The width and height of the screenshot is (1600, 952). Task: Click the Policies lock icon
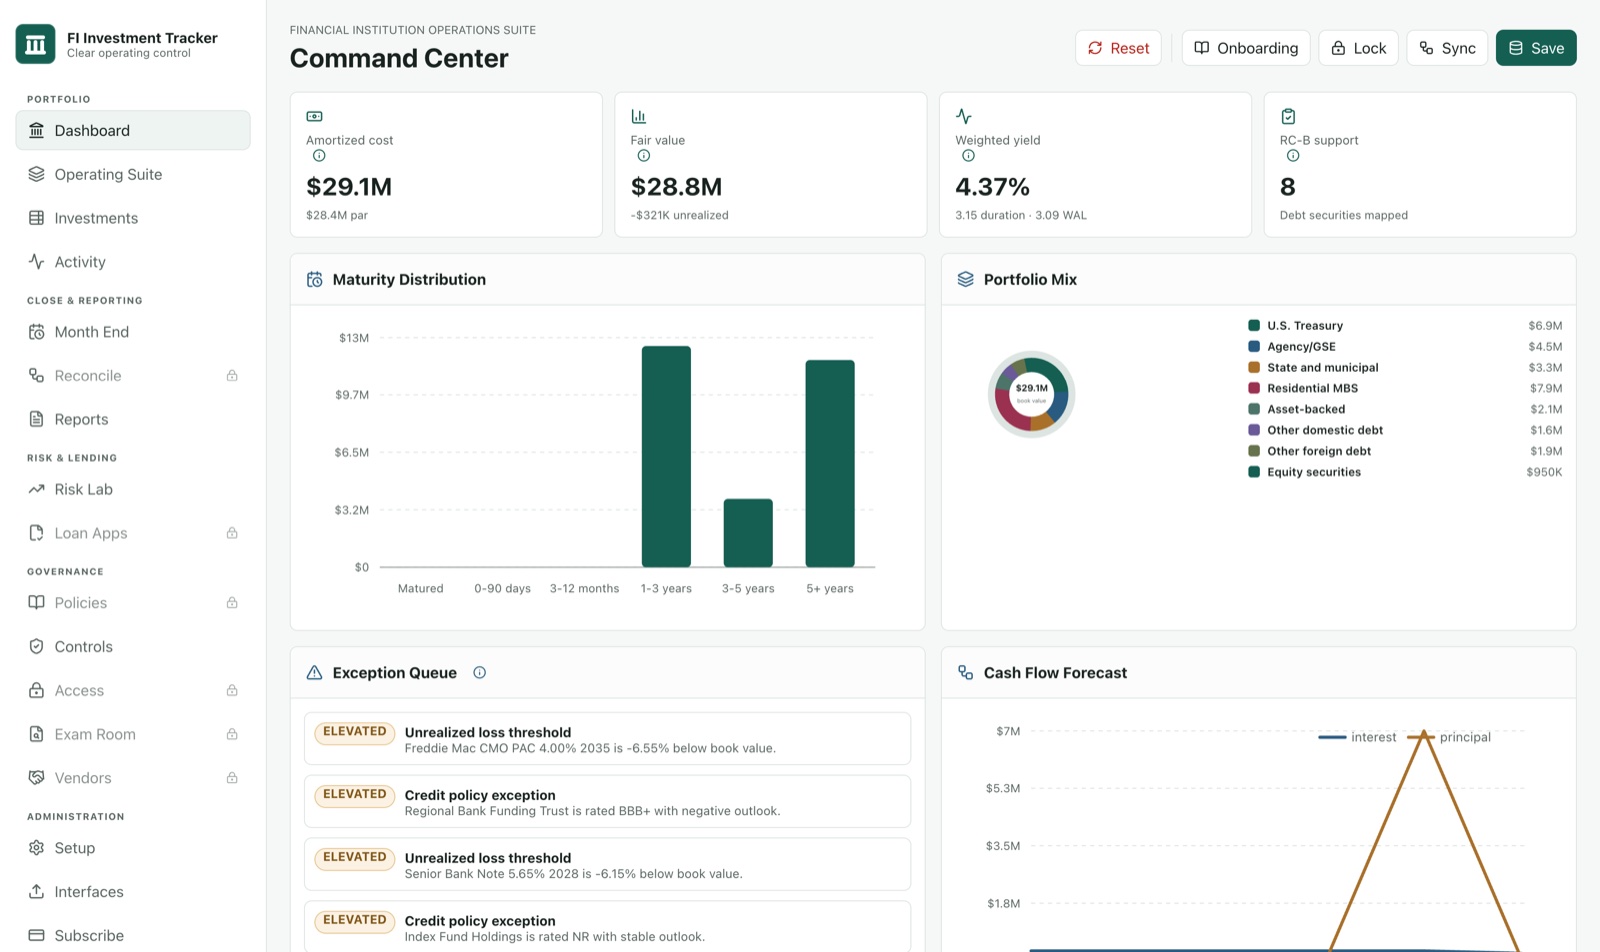point(232,603)
